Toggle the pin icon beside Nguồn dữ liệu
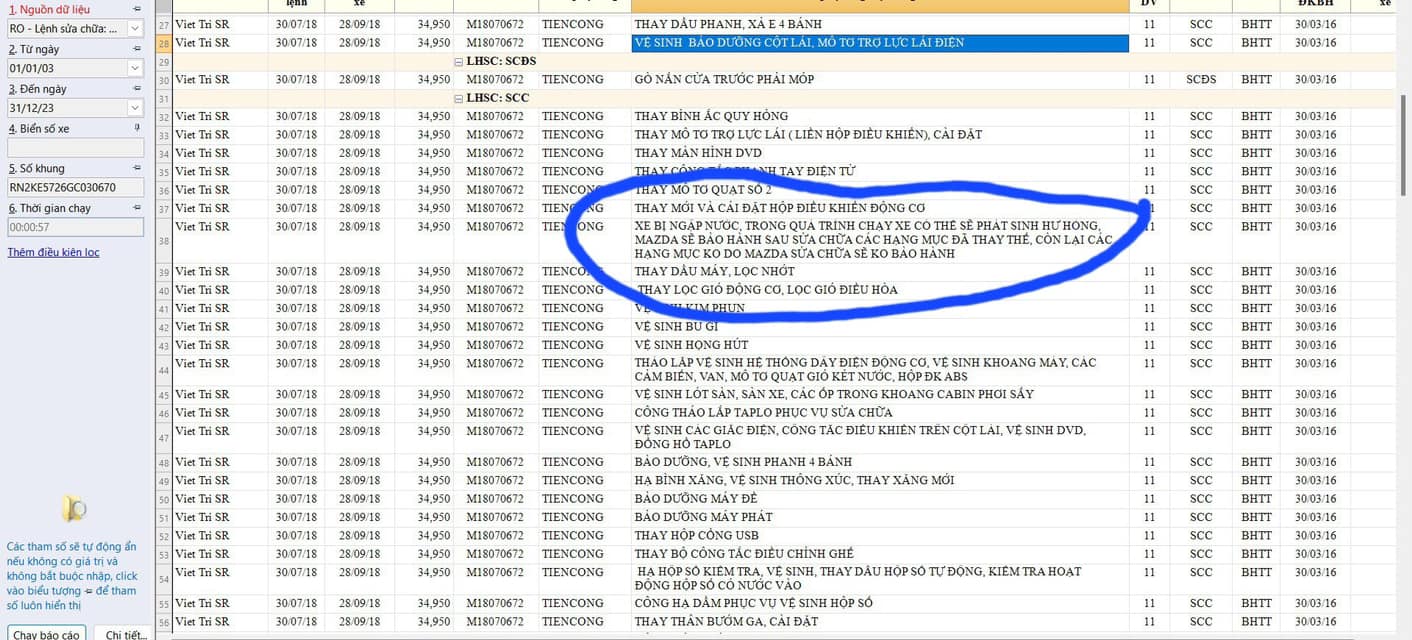 click(x=137, y=9)
